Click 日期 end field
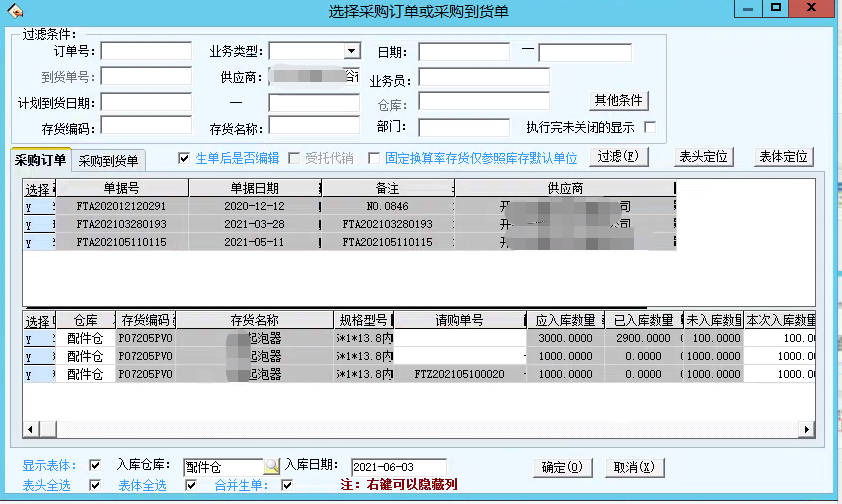842x504 pixels. pyautogui.click(x=585, y=53)
